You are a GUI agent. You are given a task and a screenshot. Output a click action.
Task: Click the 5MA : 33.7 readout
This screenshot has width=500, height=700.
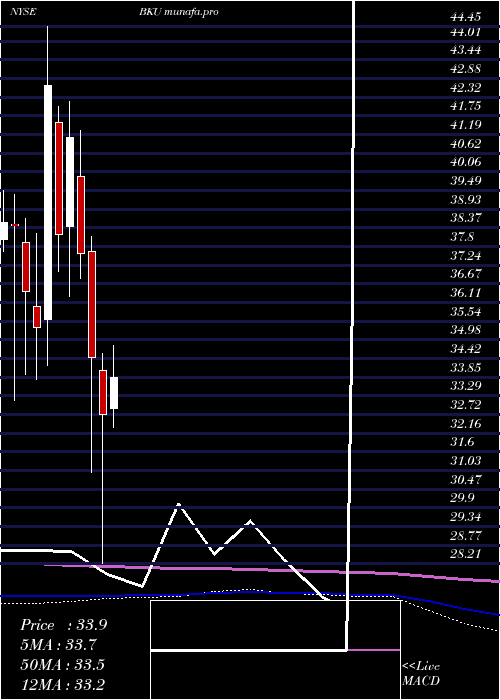pyautogui.click(x=59, y=645)
